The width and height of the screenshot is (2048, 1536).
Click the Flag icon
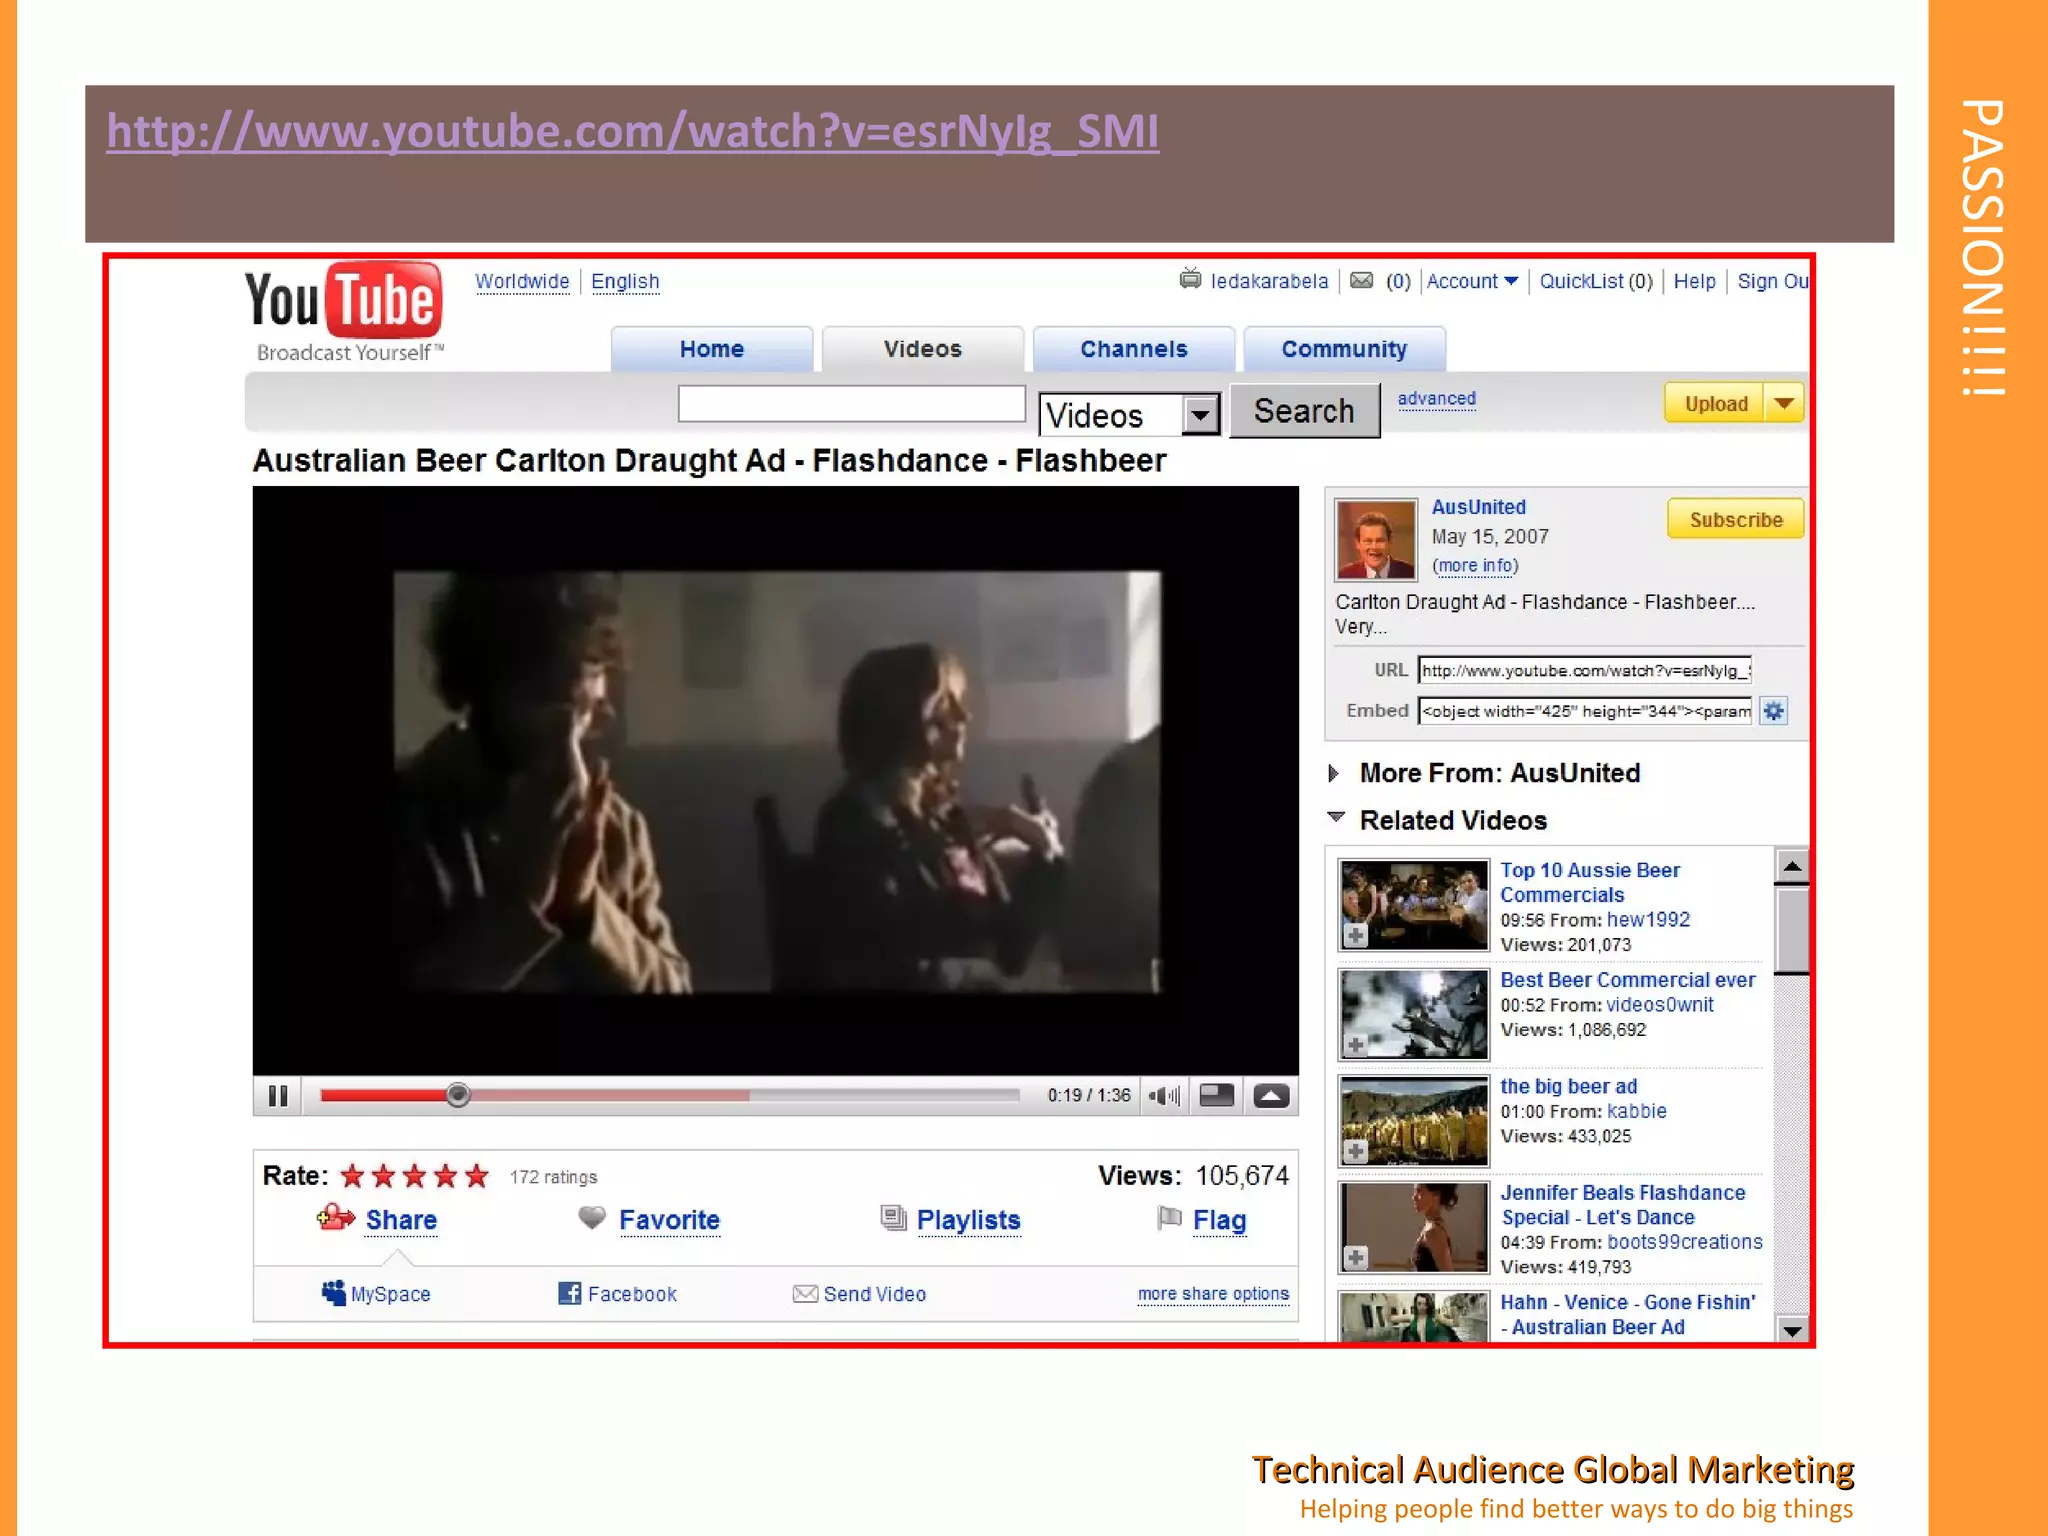pyautogui.click(x=1169, y=1218)
